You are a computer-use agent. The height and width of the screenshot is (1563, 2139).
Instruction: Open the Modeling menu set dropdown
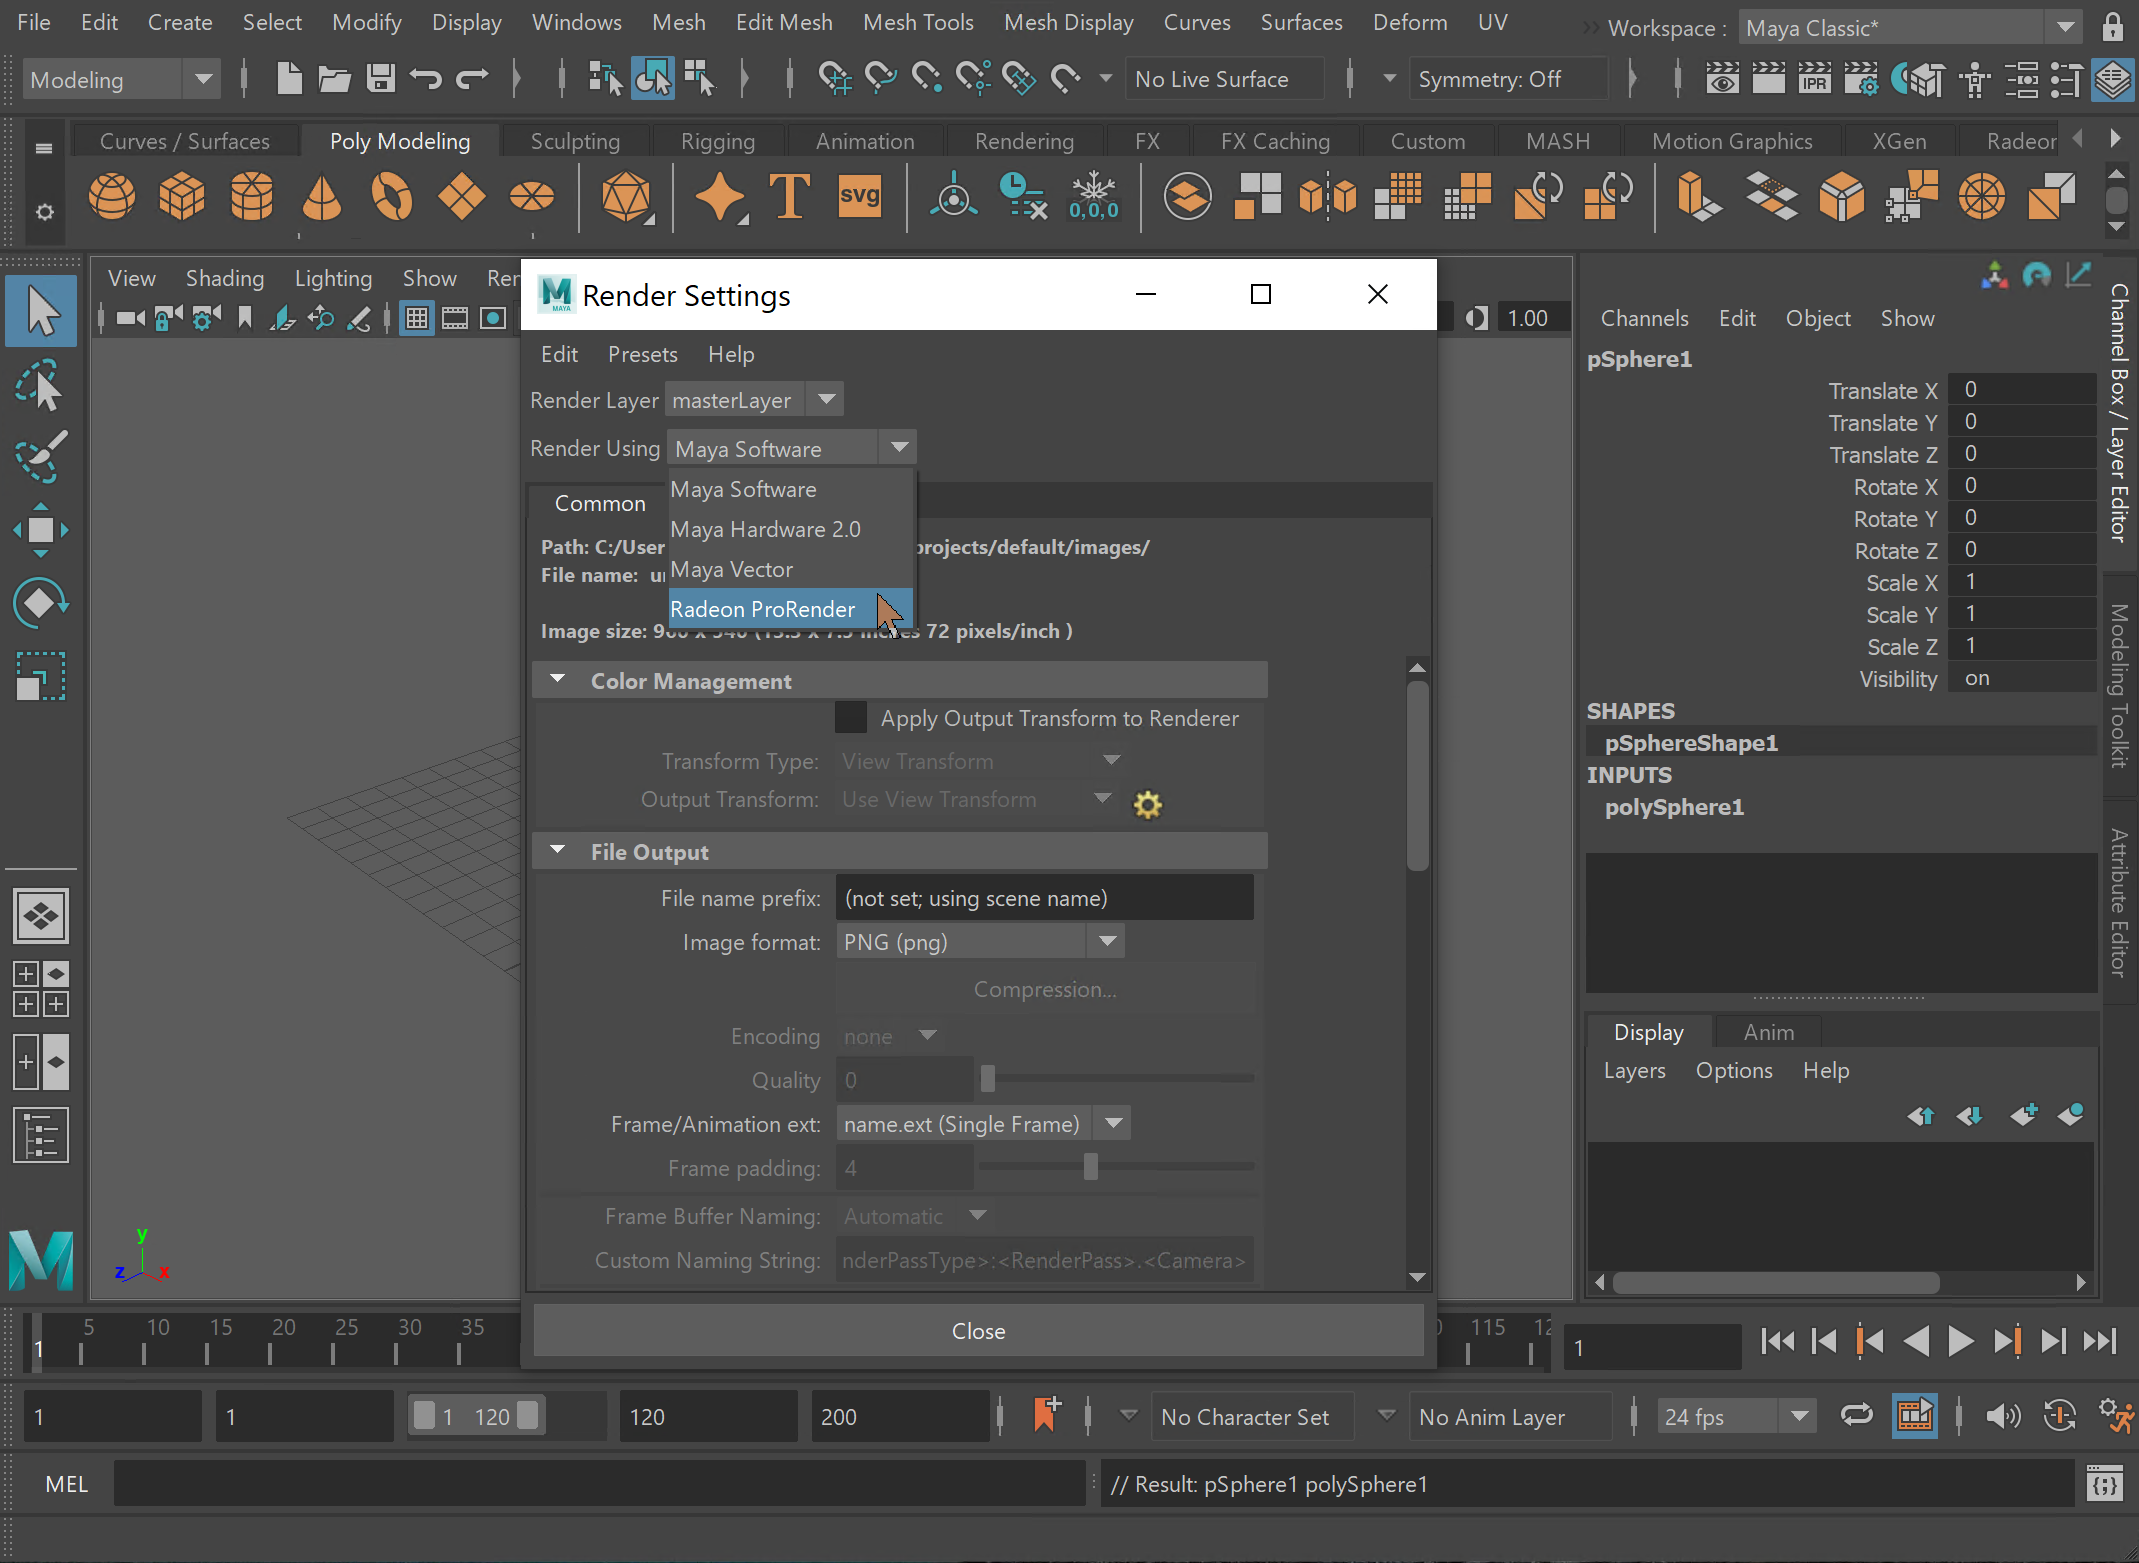tap(121, 79)
